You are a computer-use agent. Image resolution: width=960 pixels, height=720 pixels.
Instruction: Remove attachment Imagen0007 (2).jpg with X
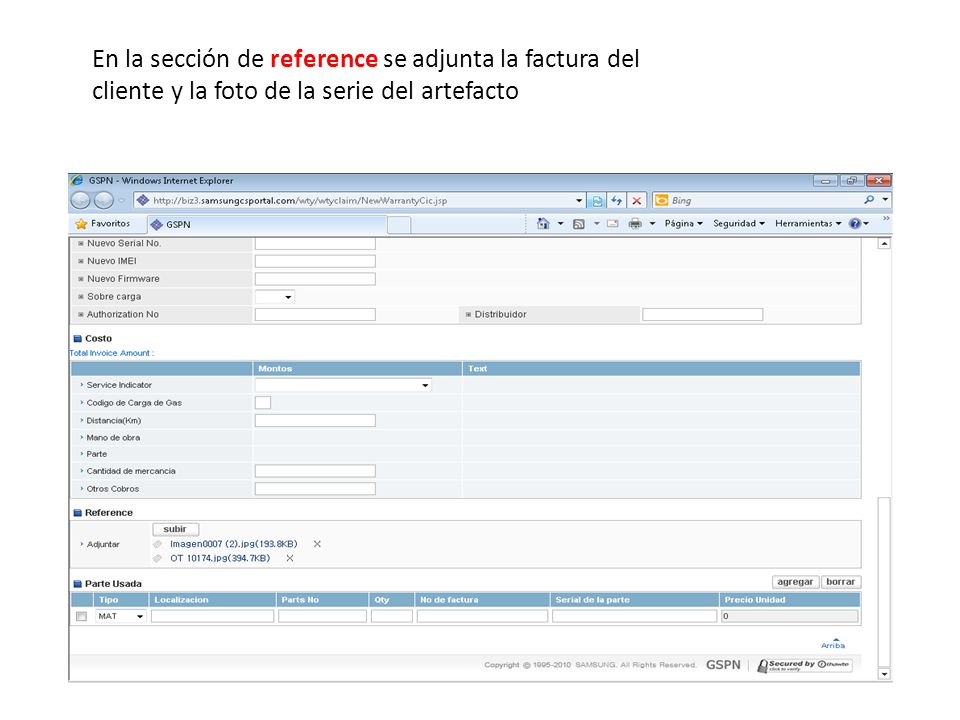(317, 544)
